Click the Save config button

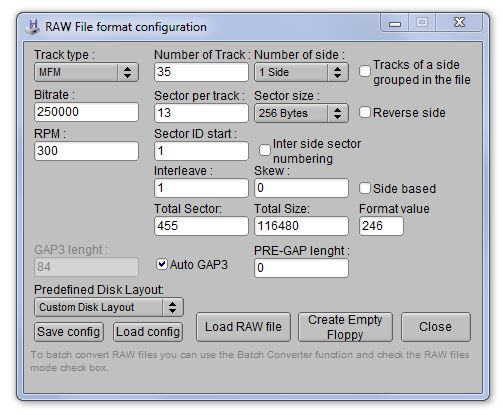click(69, 332)
